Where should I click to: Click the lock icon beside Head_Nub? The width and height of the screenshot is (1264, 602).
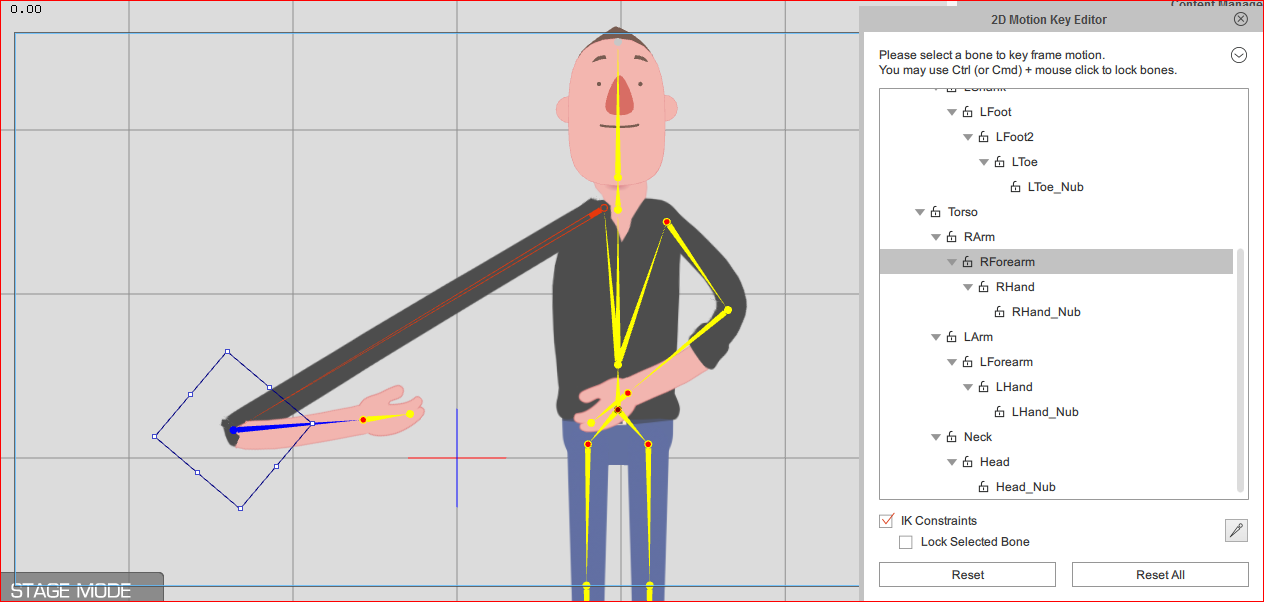pyautogui.click(x=983, y=487)
